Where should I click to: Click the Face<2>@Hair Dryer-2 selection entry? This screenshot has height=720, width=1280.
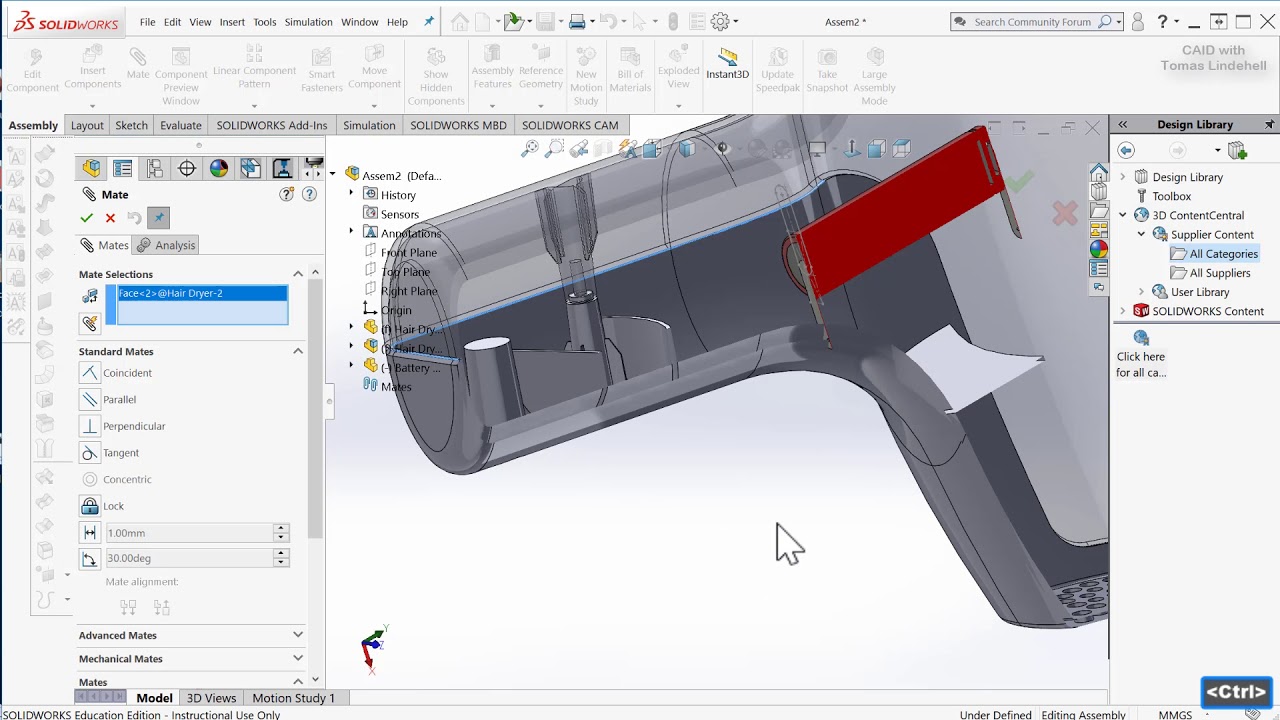point(202,293)
